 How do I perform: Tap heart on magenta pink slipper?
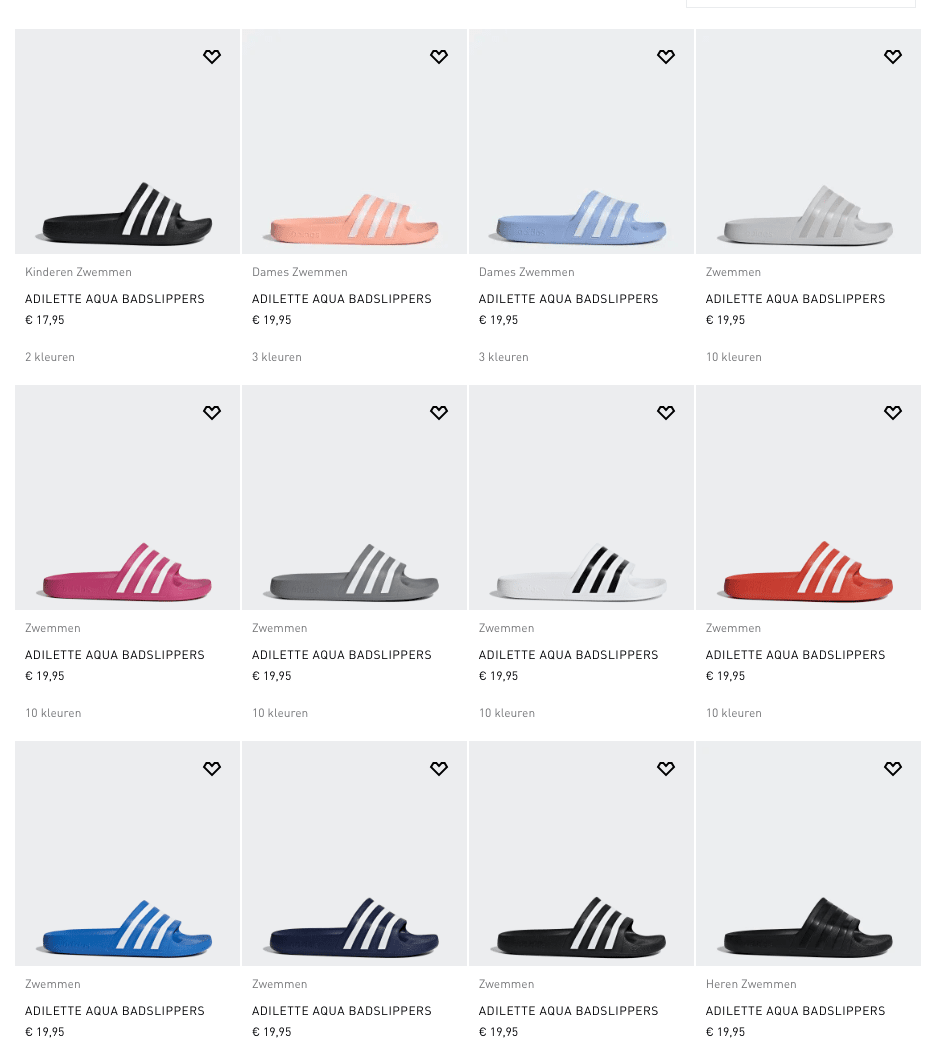tap(212, 412)
